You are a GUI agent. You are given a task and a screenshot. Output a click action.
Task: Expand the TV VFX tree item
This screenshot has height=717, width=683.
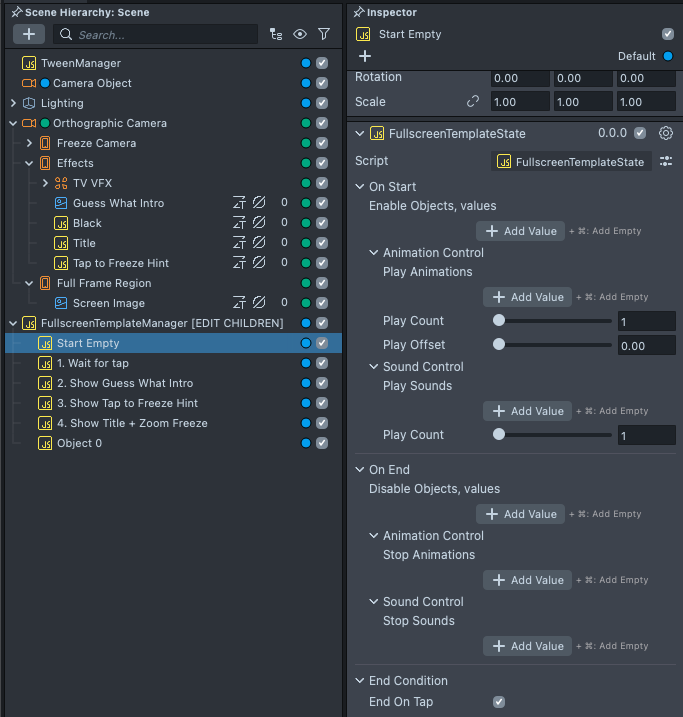tap(45, 183)
